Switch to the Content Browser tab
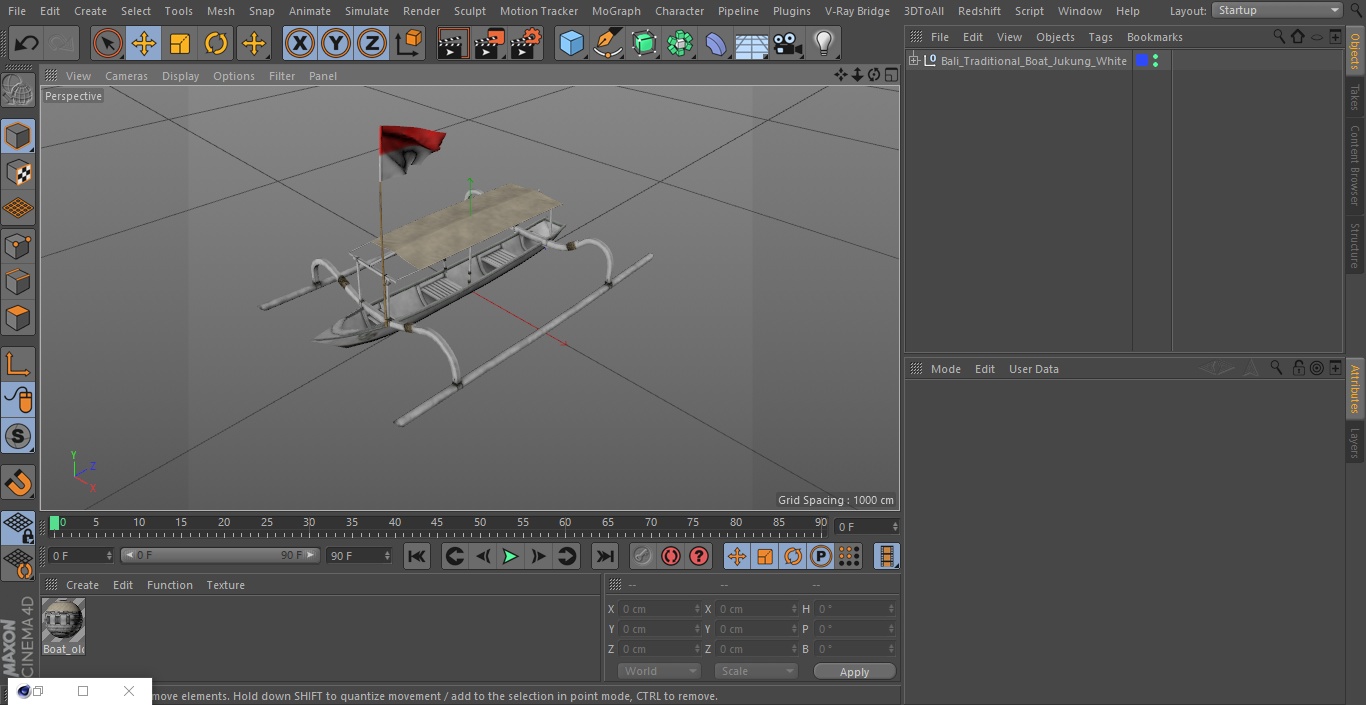 (1355, 165)
